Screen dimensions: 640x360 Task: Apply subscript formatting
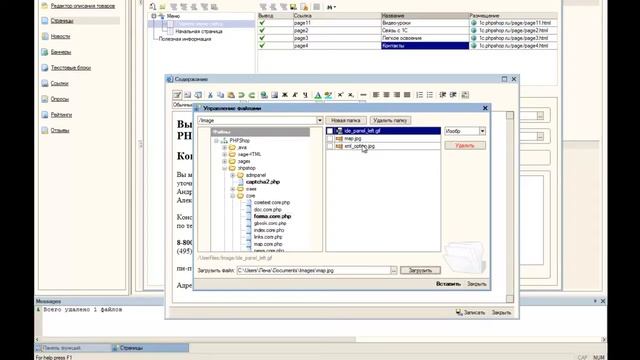click(351, 95)
